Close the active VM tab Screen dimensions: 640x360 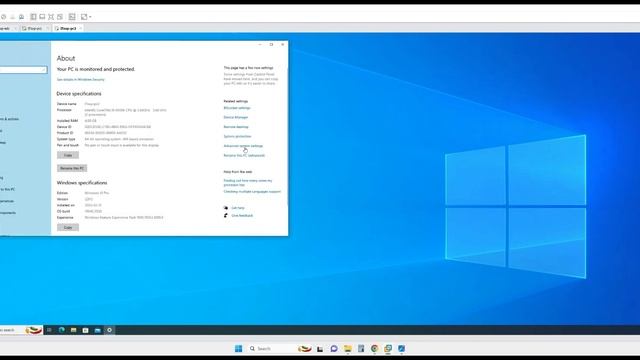click(80, 29)
